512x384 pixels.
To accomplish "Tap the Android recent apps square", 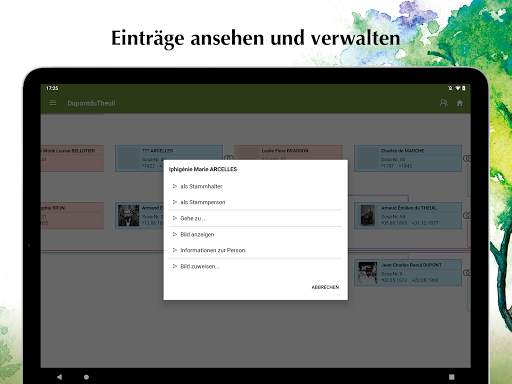I will (x=452, y=377).
